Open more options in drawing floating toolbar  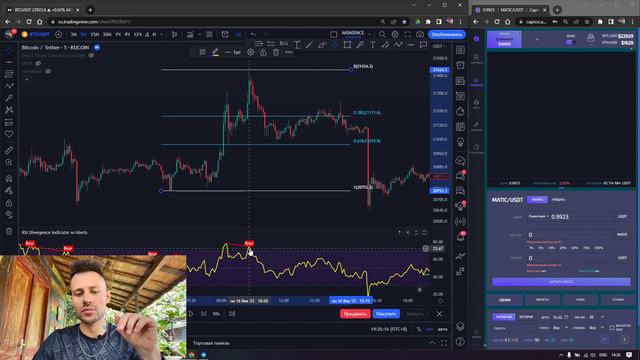pyautogui.click(x=289, y=52)
